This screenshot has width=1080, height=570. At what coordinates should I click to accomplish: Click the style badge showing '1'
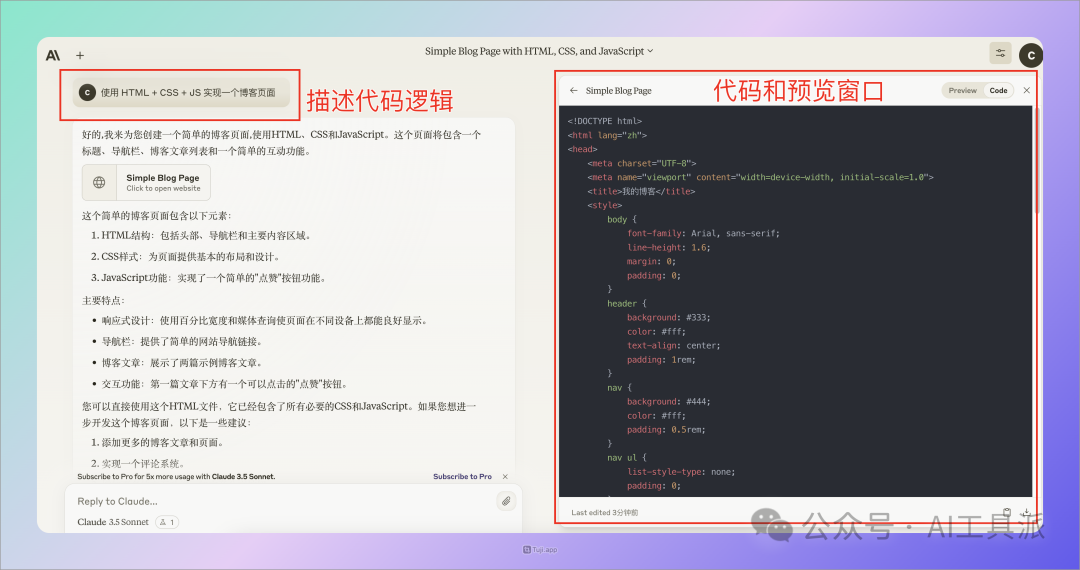167,522
